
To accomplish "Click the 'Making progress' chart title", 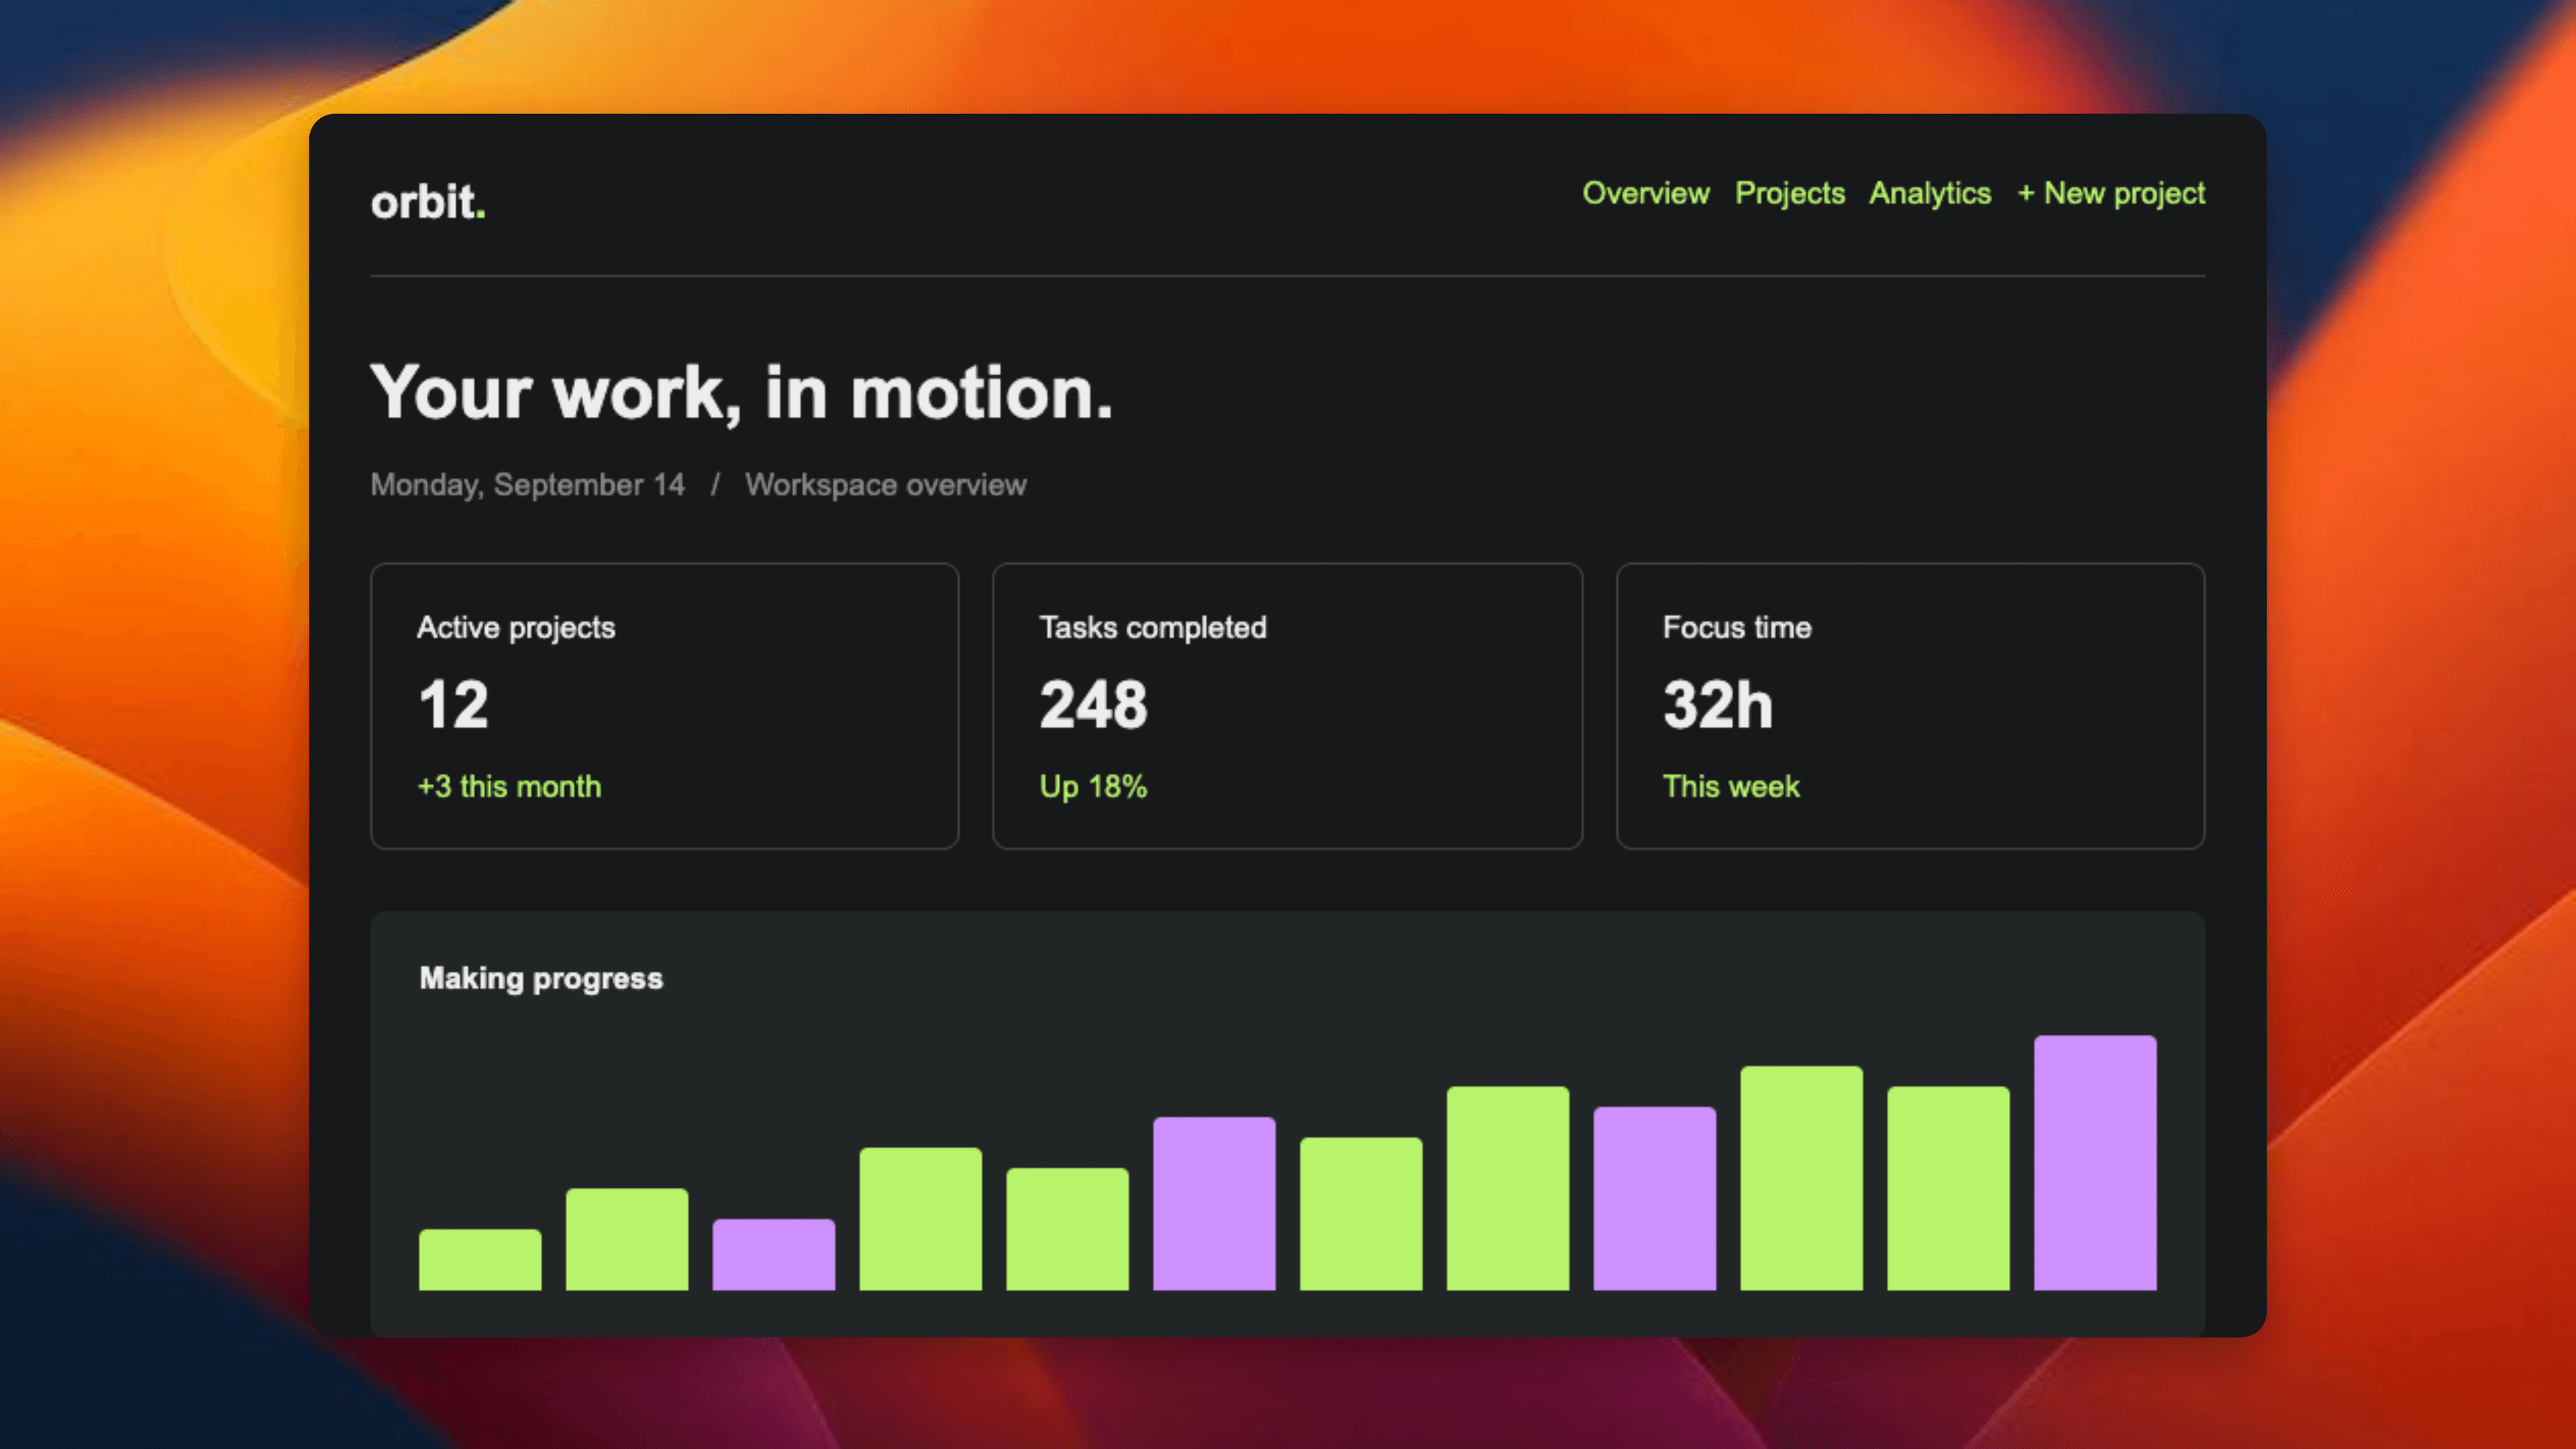I will tap(541, 978).
